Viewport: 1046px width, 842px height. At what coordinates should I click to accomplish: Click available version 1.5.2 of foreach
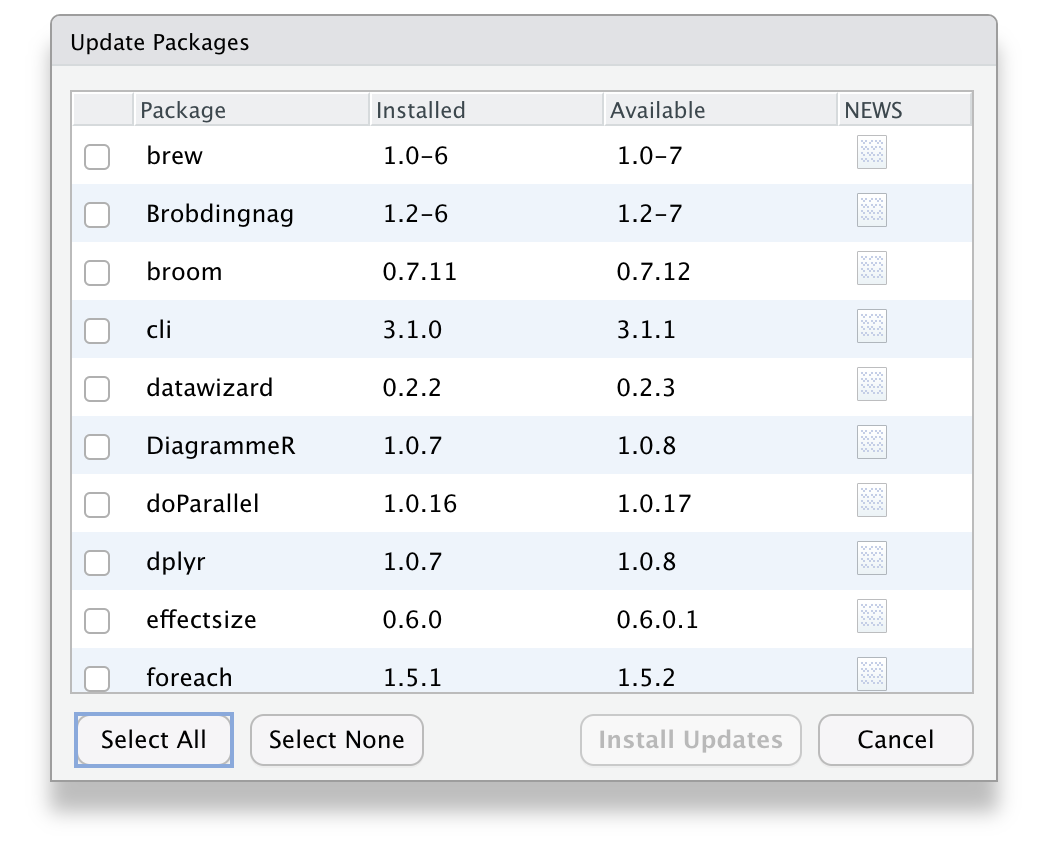coord(646,679)
